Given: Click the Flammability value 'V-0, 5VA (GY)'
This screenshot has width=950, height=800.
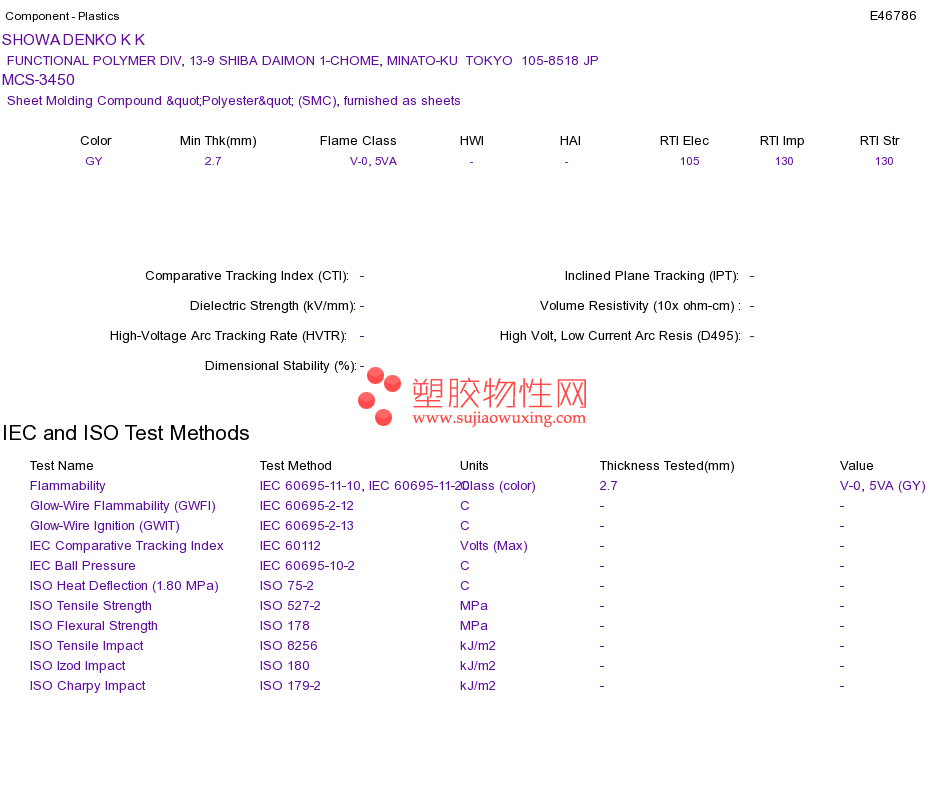Looking at the screenshot, I should [883, 486].
